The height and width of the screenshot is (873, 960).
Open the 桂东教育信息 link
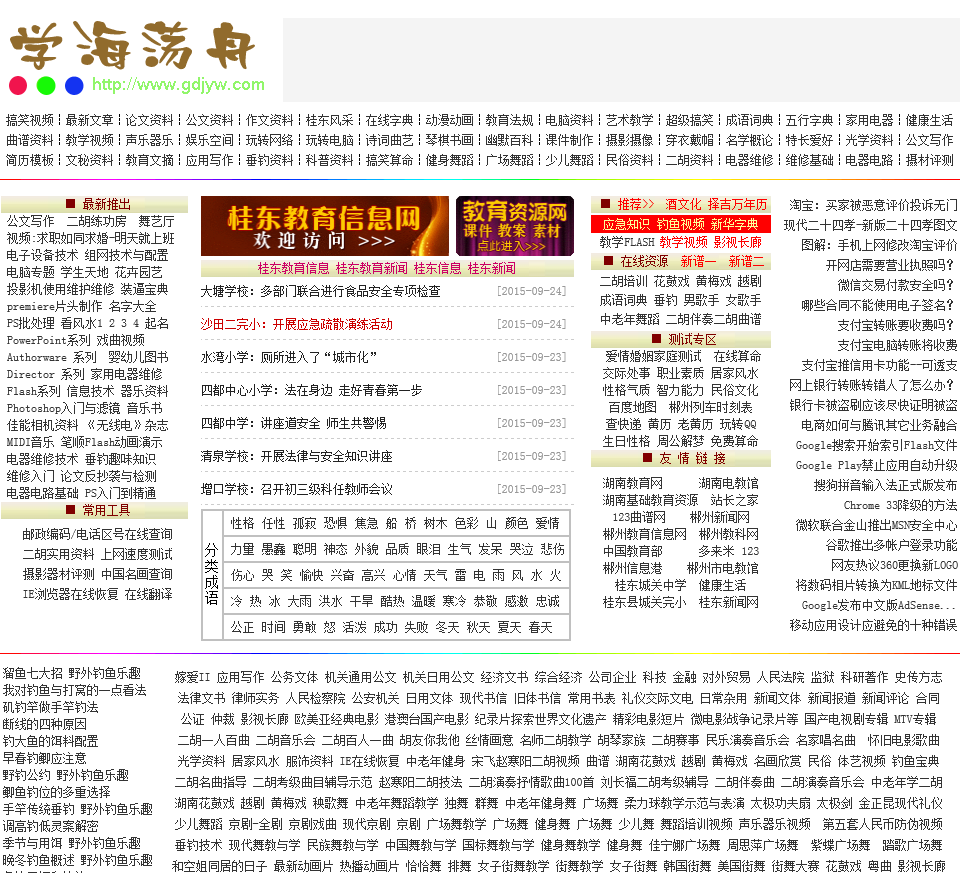click(x=293, y=268)
